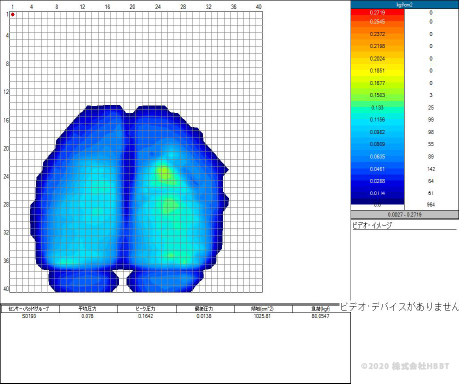This screenshot has height=384, width=459.
Task: Click the sensor group column header
Action: click(x=30, y=309)
